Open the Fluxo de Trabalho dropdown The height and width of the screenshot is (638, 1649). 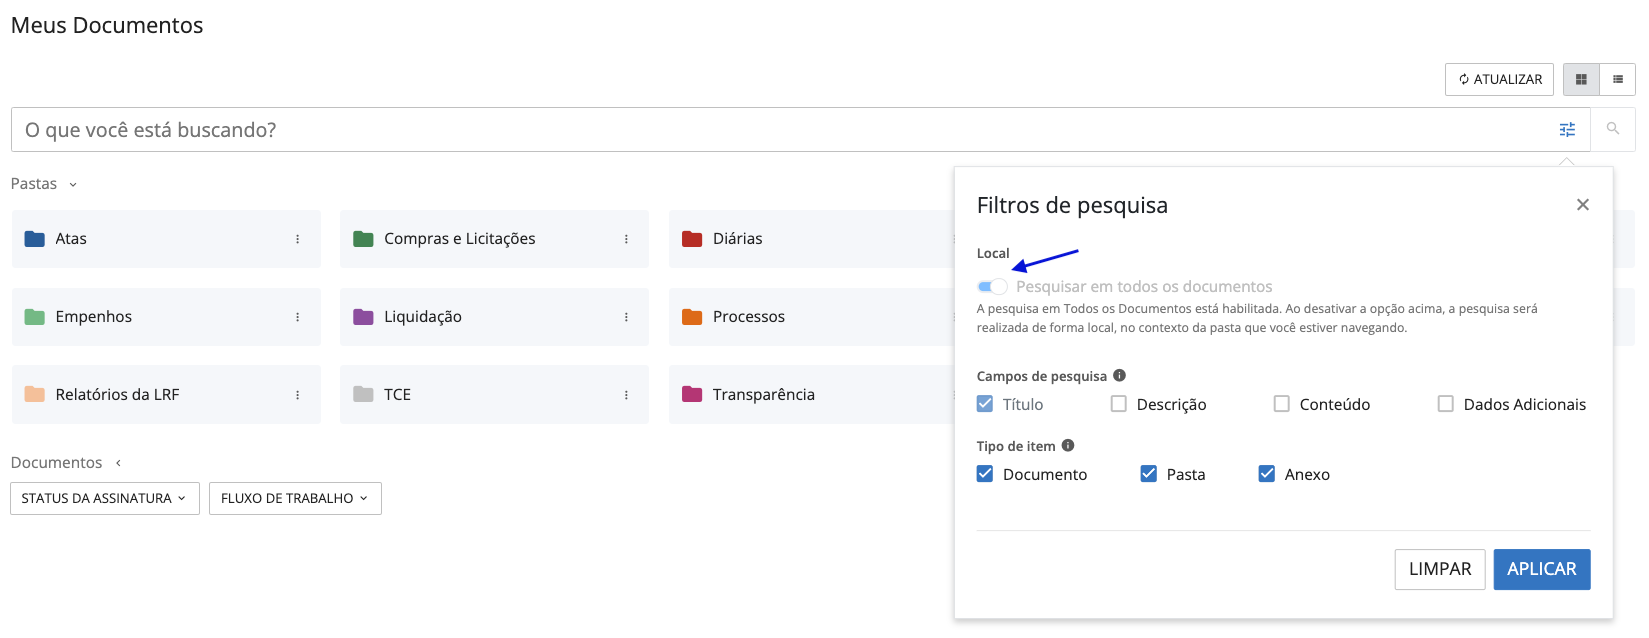pos(295,498)
